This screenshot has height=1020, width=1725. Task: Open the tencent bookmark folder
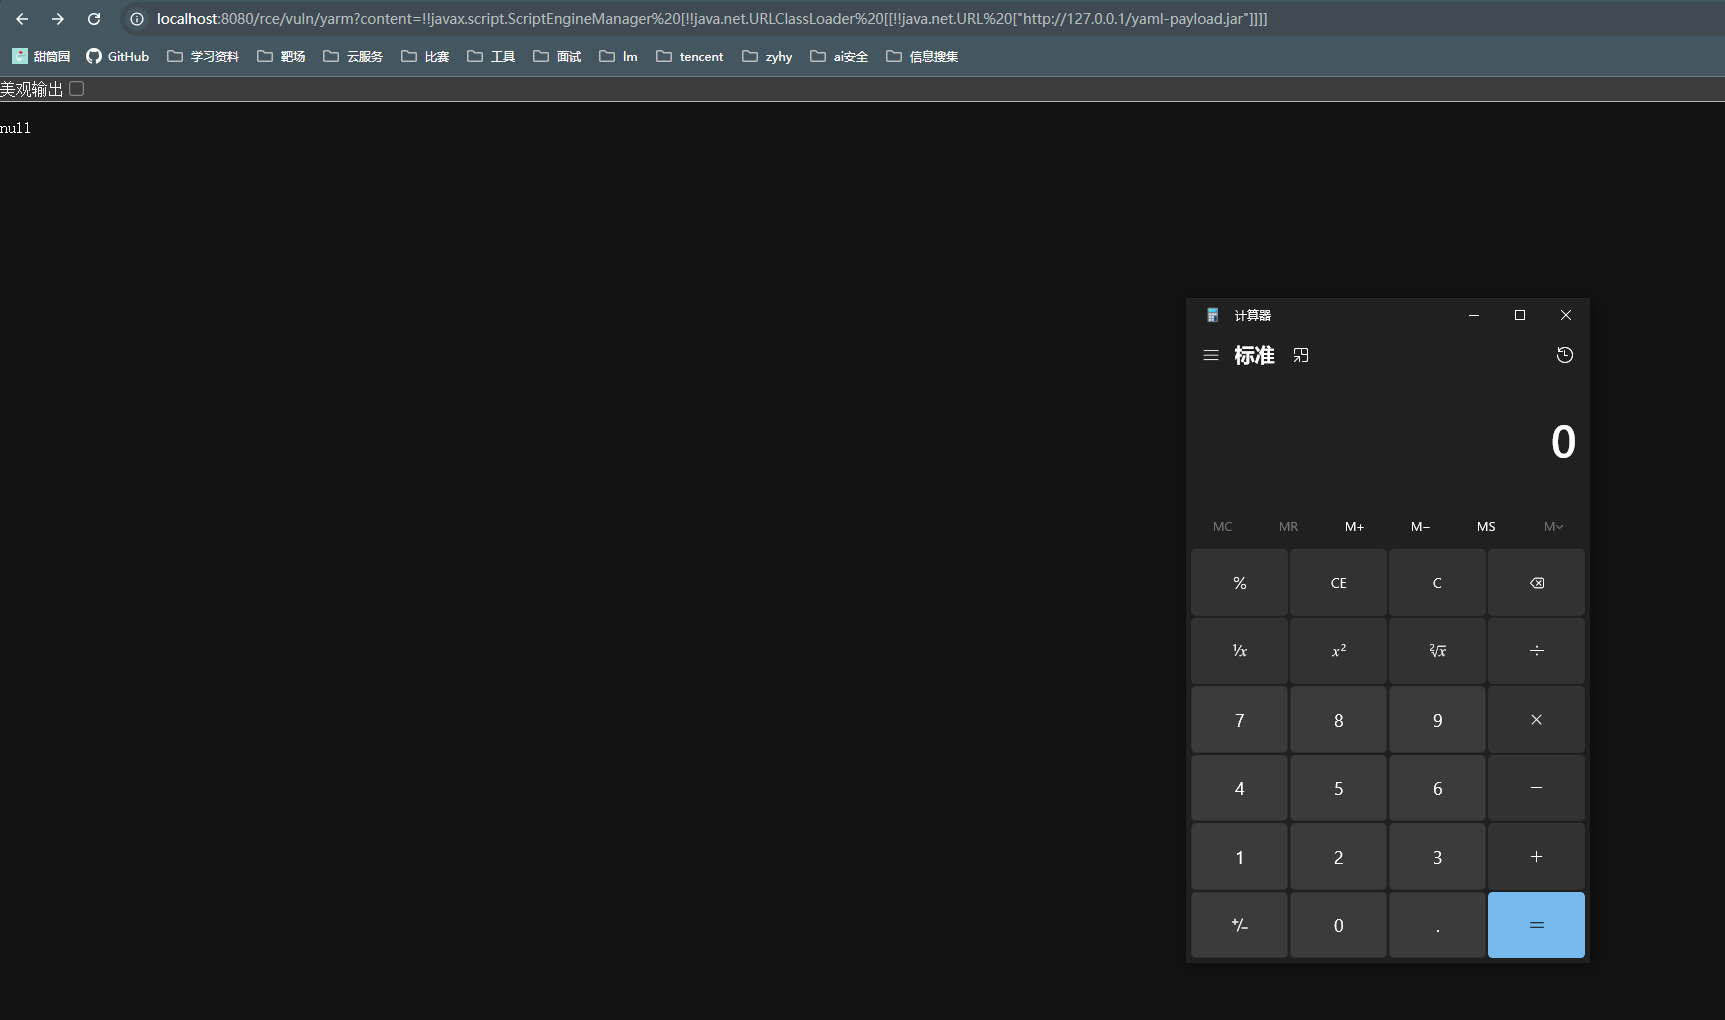coord(690,56)
